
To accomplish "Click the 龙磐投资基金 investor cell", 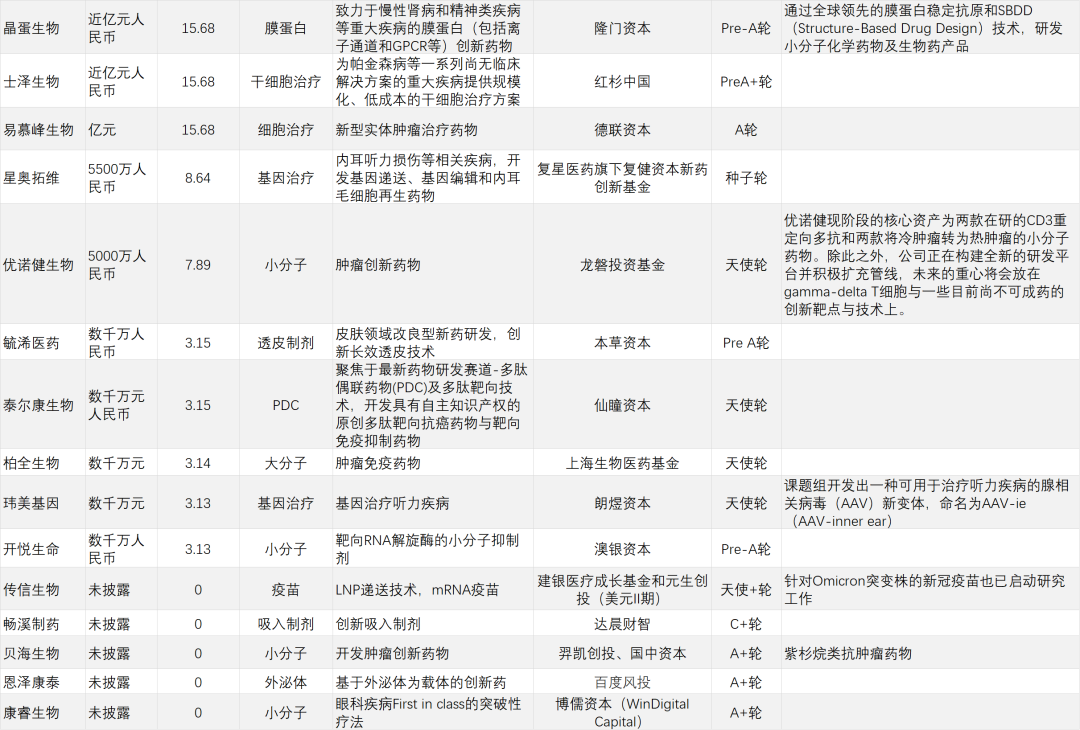I will [622, 265].
